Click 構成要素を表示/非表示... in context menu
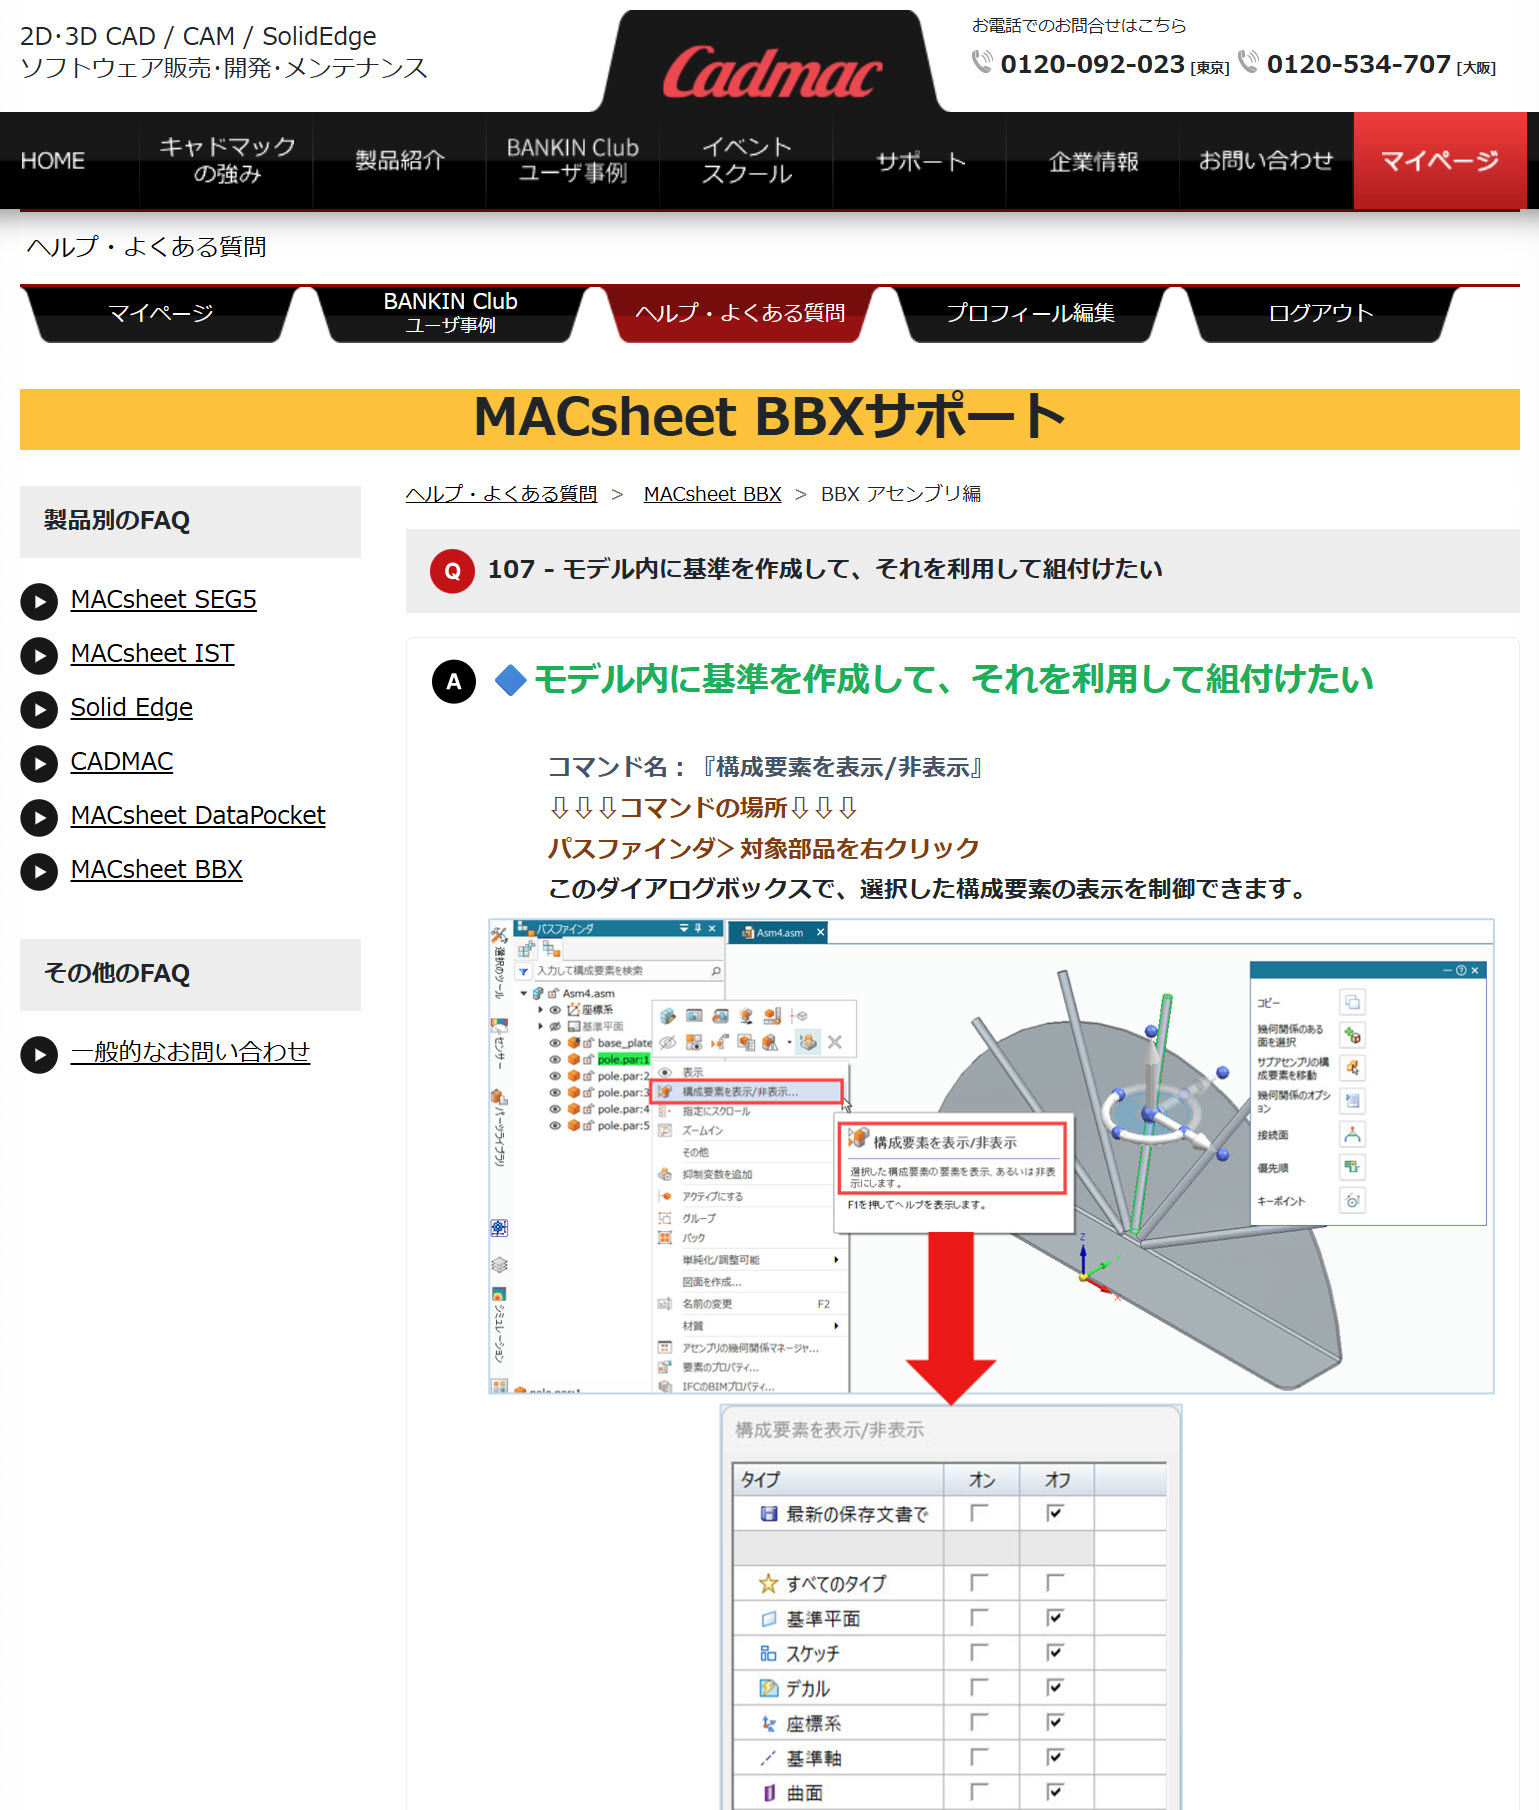Image resolution: width=1539 pixels, height=1810 pixels. 748,1092
